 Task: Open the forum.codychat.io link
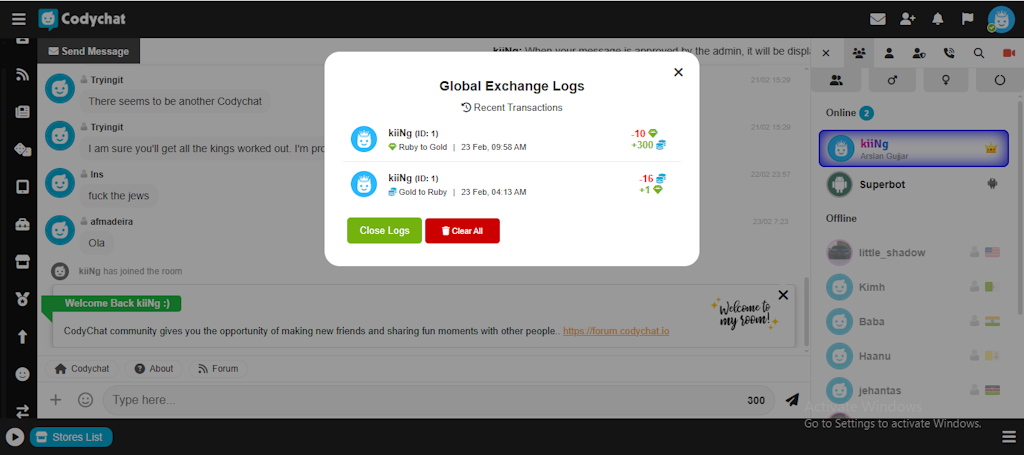(616, 331)
